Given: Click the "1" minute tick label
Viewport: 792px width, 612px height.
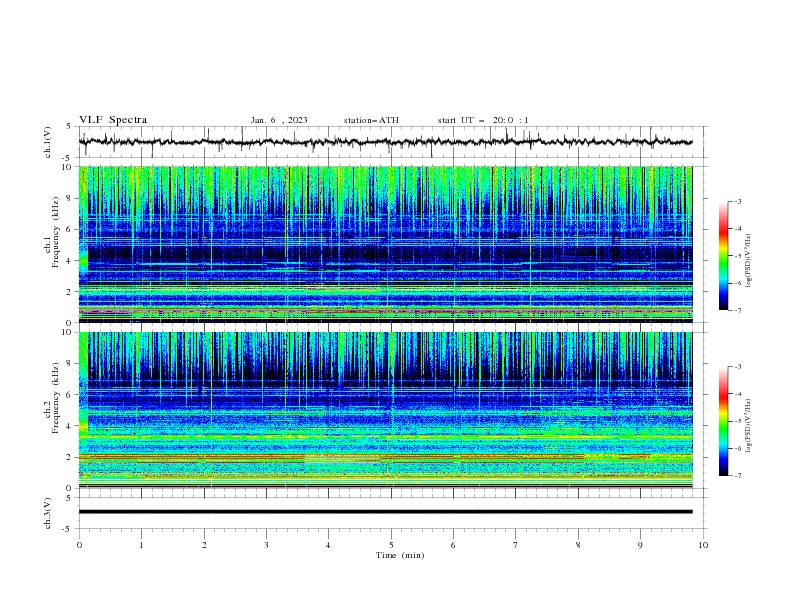Looking at the screenshot, I should point(141,545).
